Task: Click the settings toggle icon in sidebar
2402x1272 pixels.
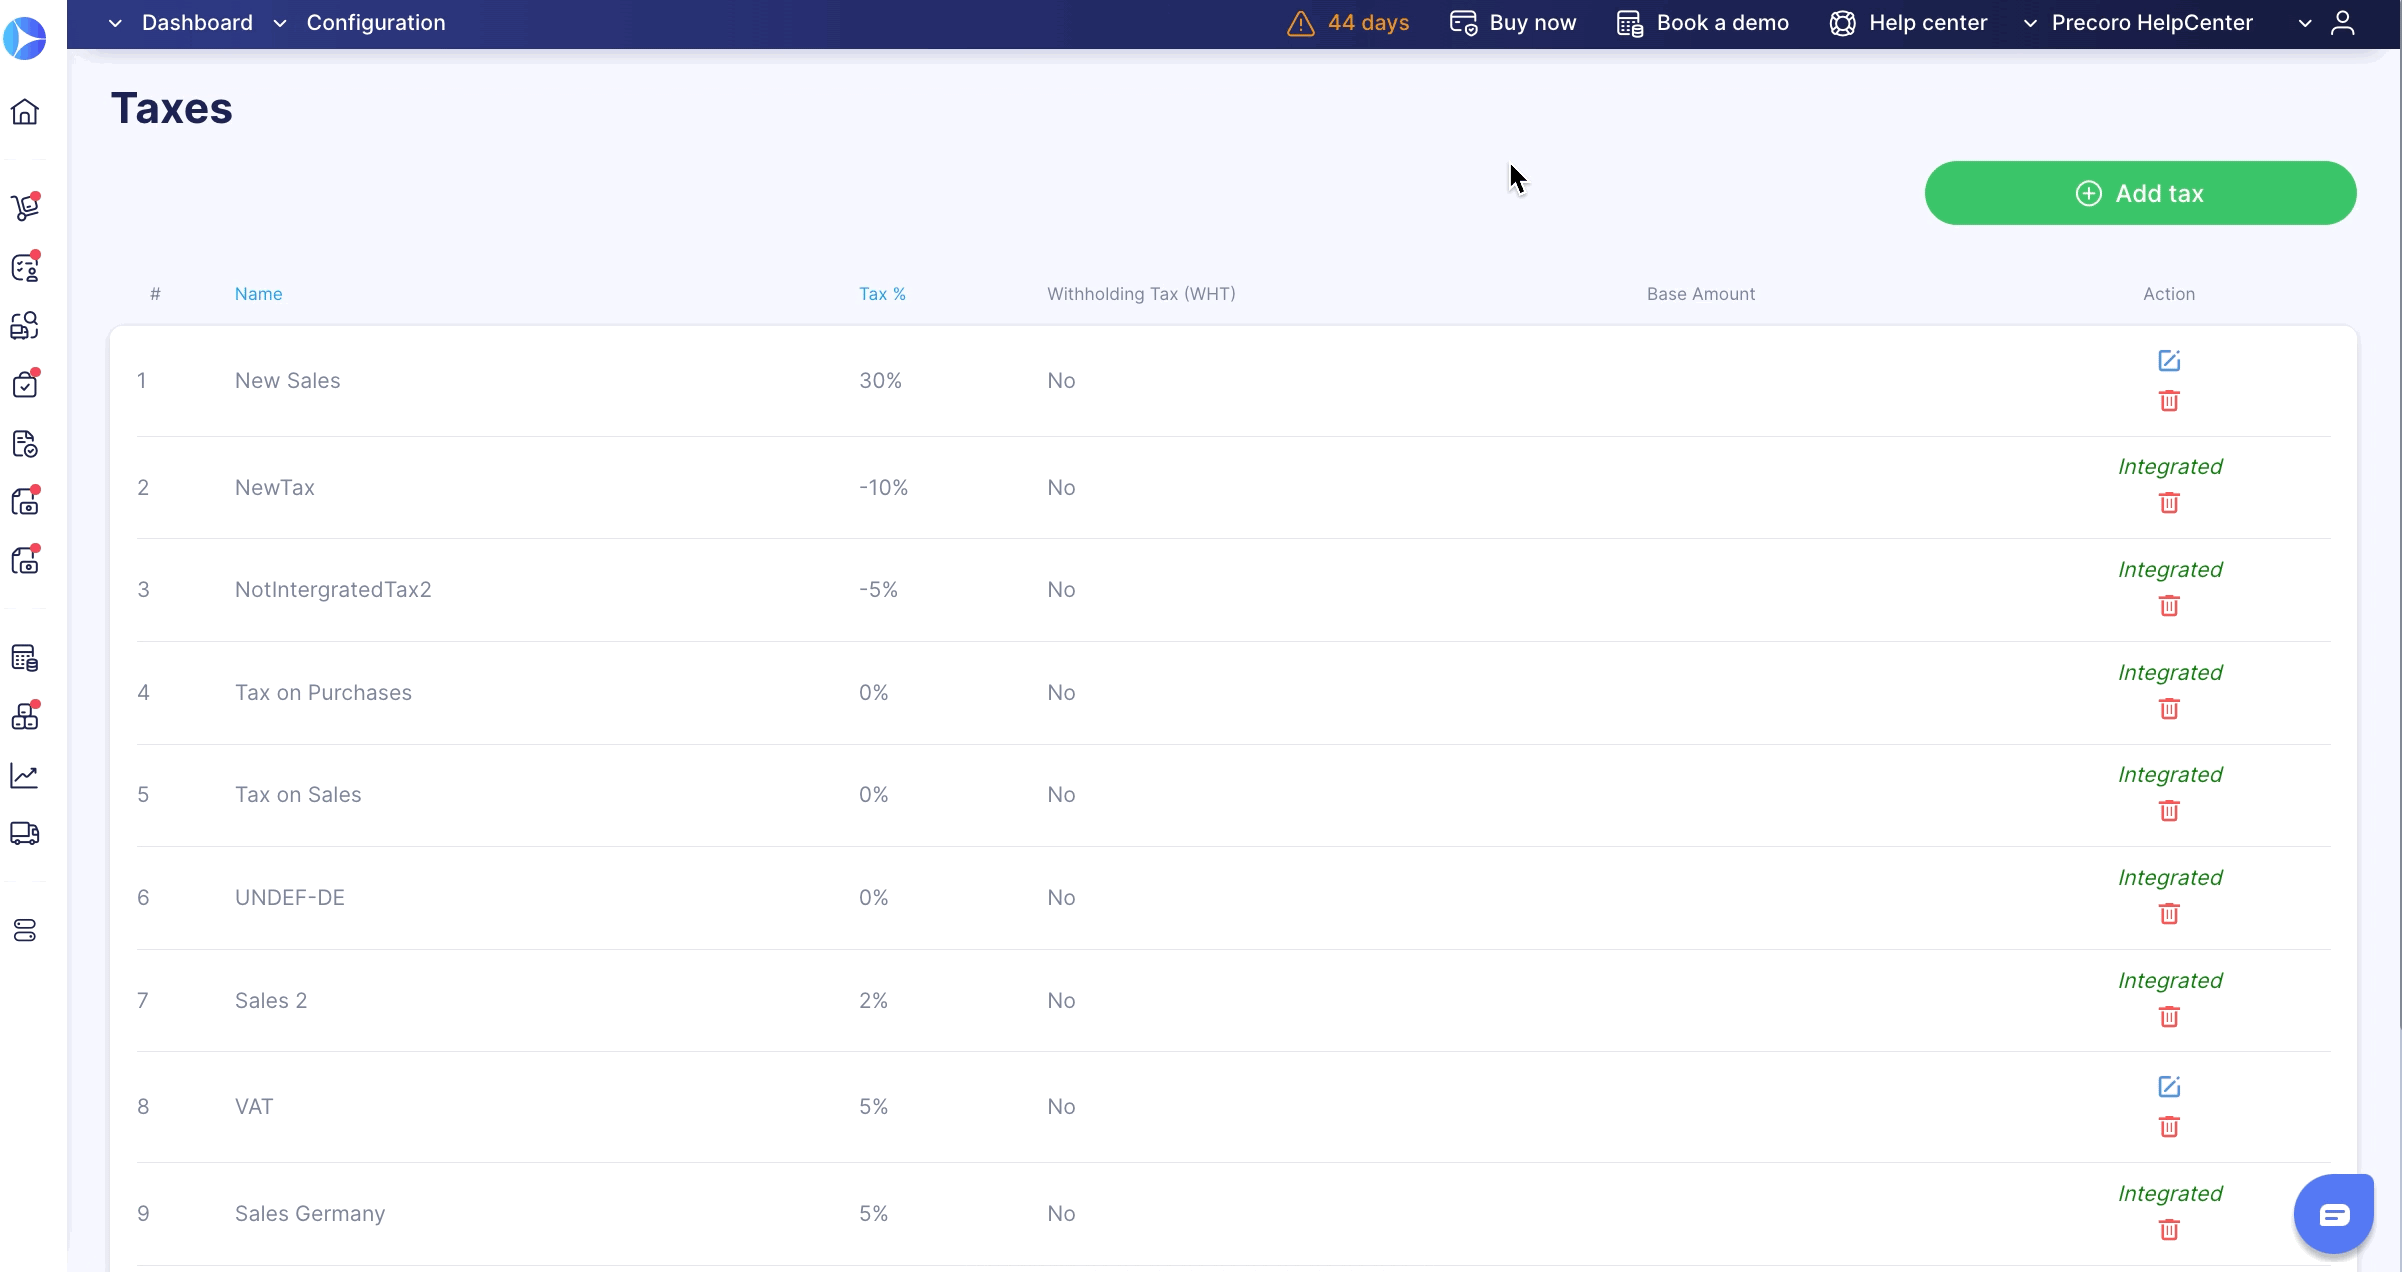Action: [x=25, y=931]
